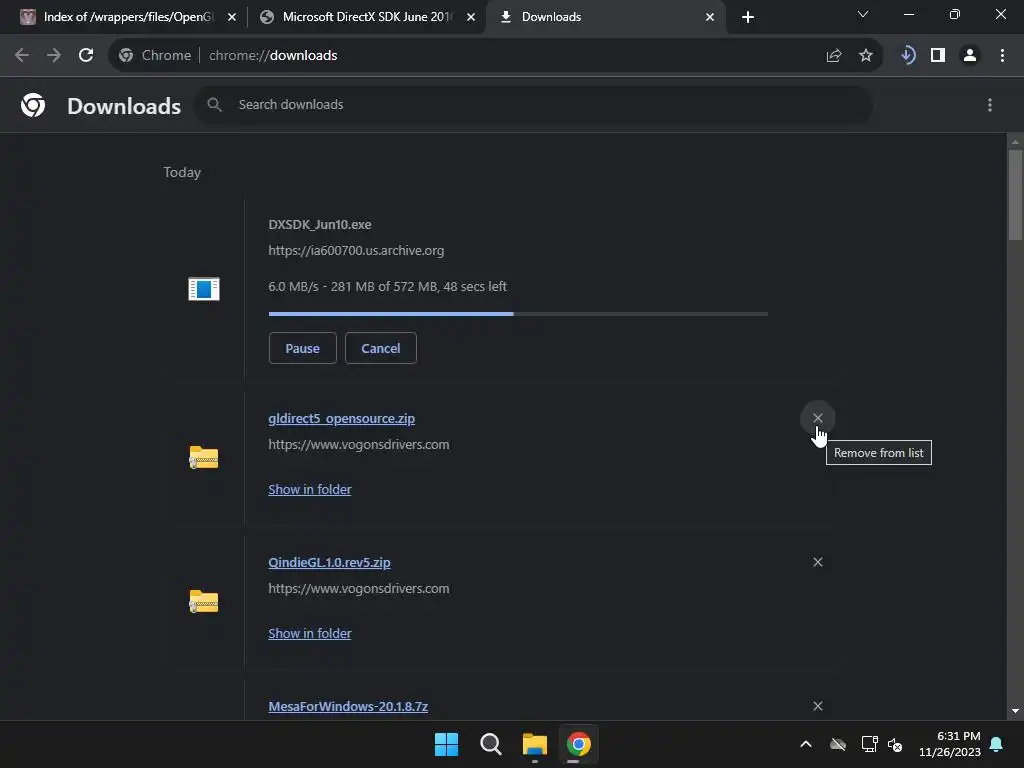This screenshot has width=1024, height=768.
Task: Cancel the DXSDK_Jun10.exe download
Action: point(381,348)
